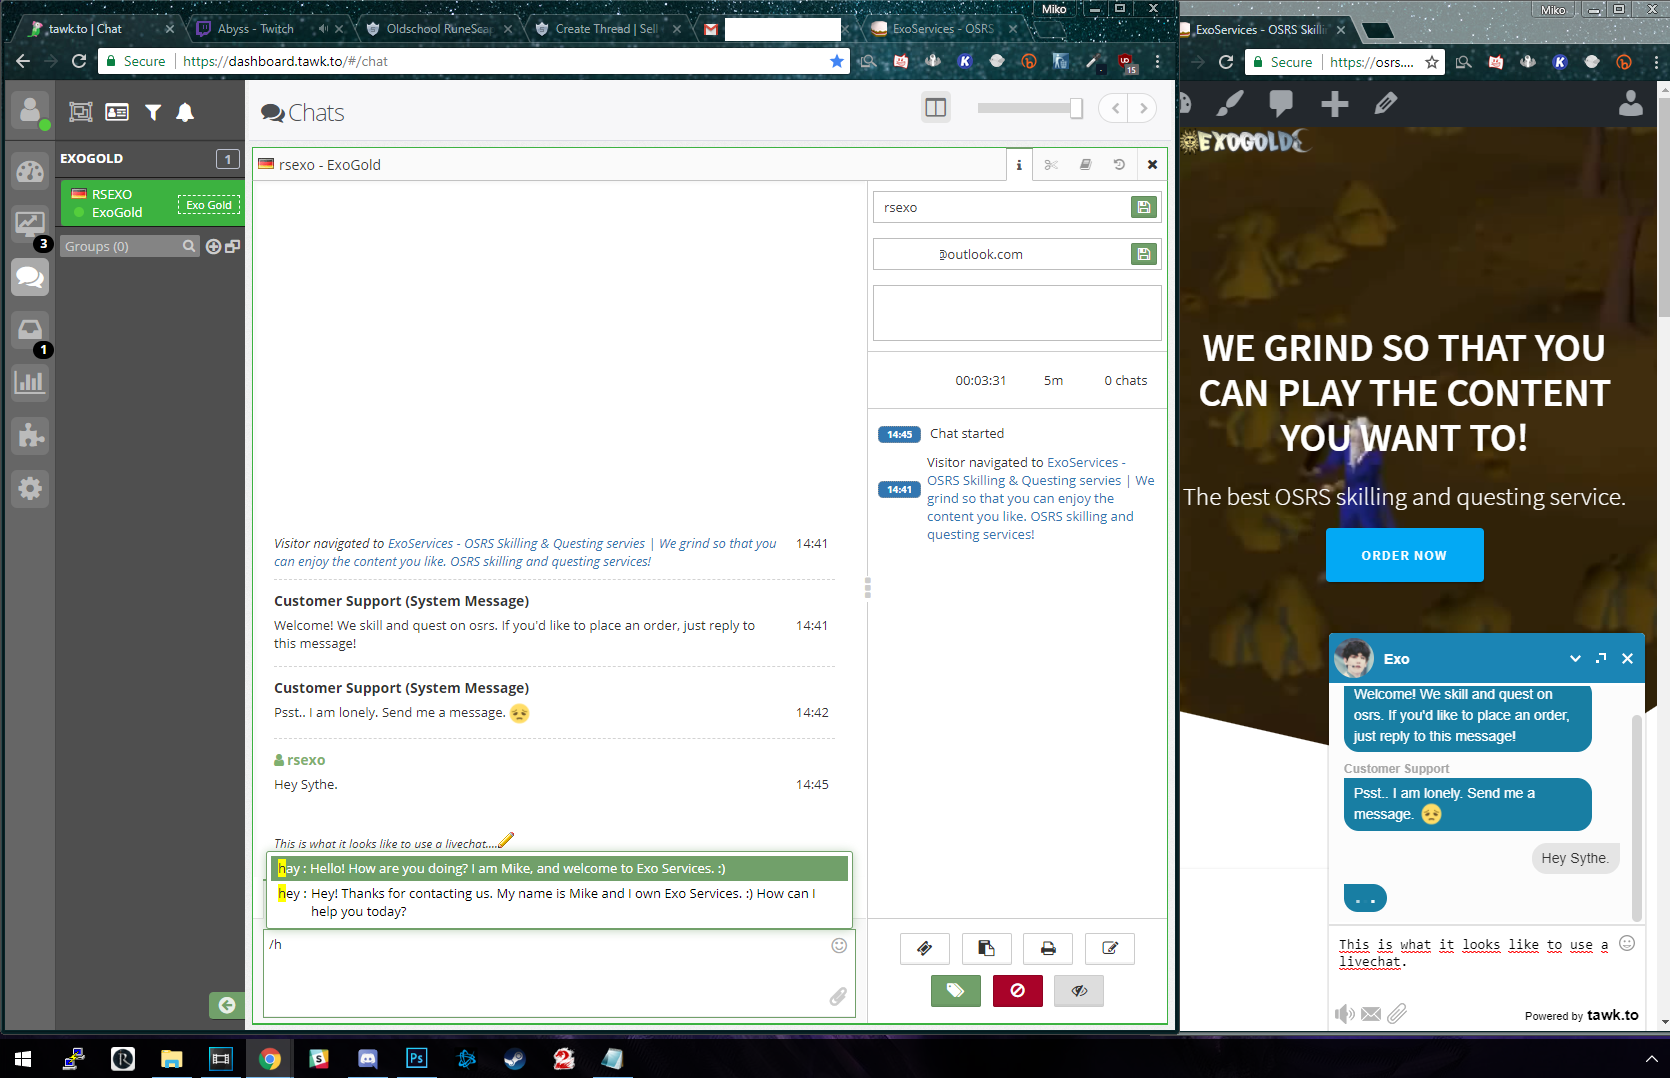1670x1078 pixels.
Task: Click the copy/paste transcript icon button
Action: point(986,948)
